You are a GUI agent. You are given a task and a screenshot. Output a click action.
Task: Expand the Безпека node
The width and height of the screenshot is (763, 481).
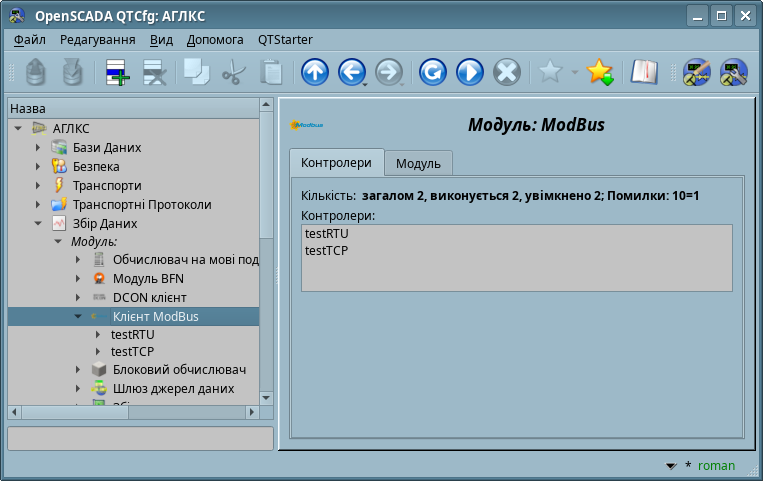coord(38,166)
